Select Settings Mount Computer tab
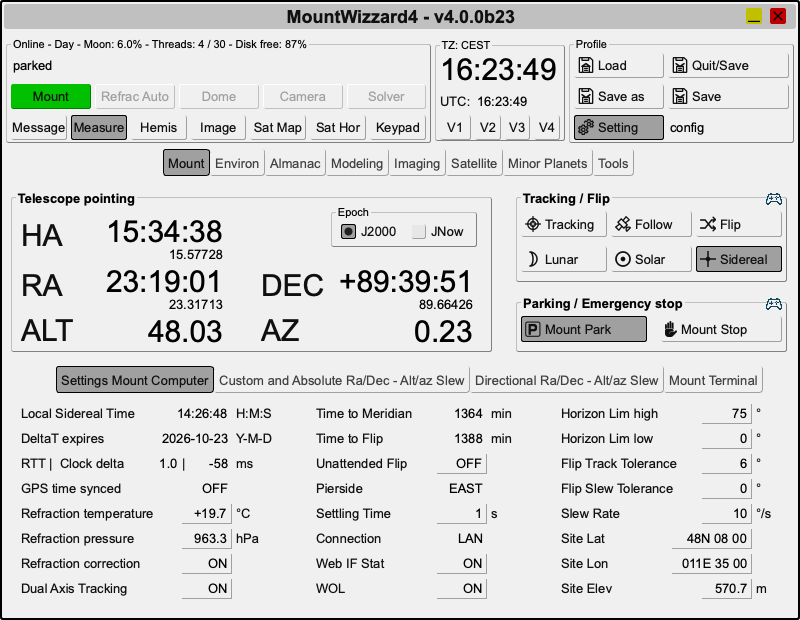Image resolution: width=800 pixels, height=620 pixels. [x=135, y=381]
